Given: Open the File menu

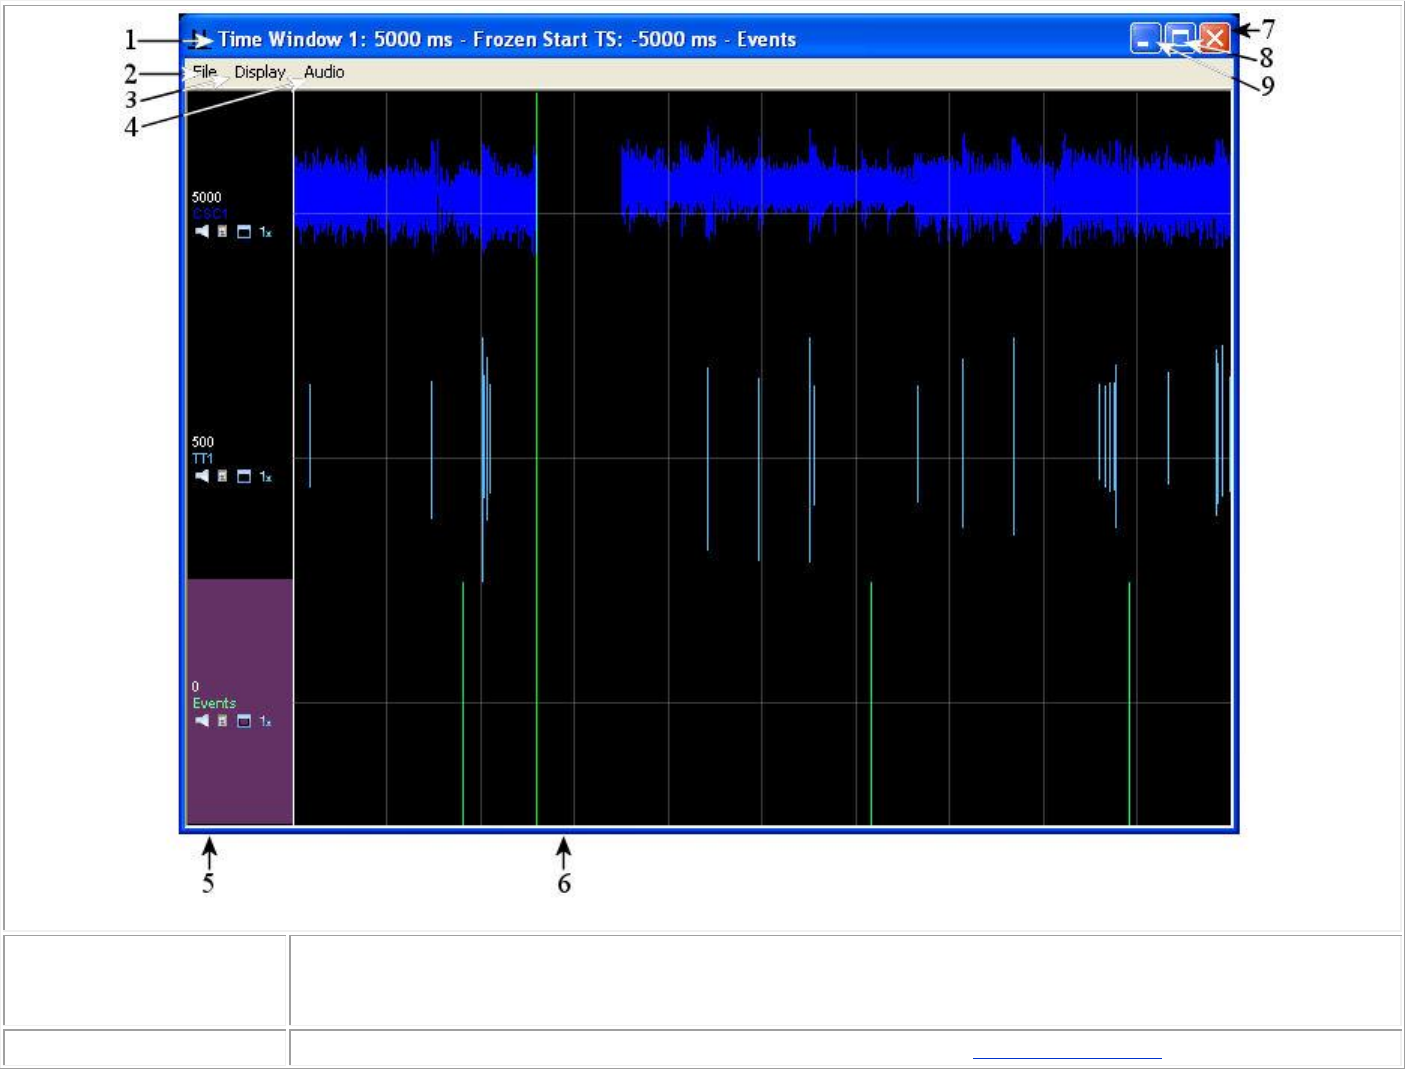Looking at the screenshot, I should point(204,72).
